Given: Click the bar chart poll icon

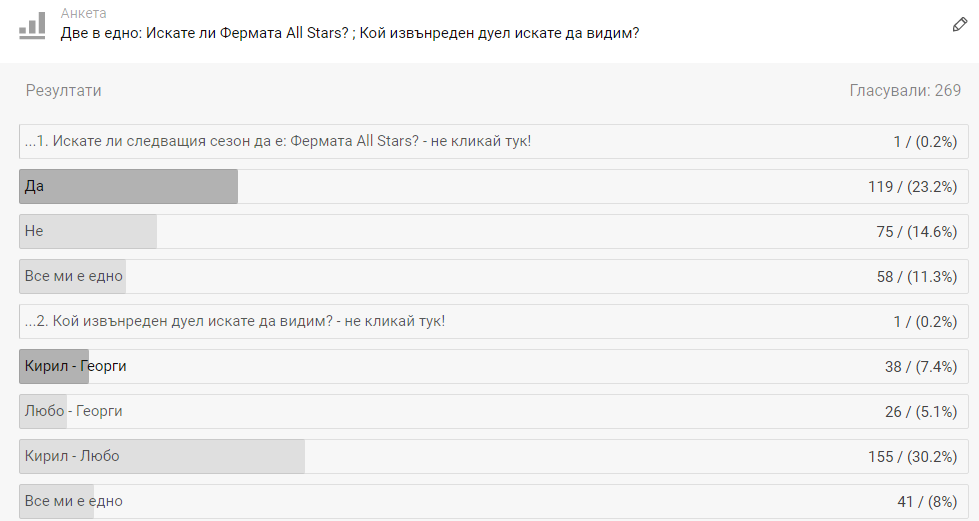Looking at the screenshot, I should tap(32, 26).
